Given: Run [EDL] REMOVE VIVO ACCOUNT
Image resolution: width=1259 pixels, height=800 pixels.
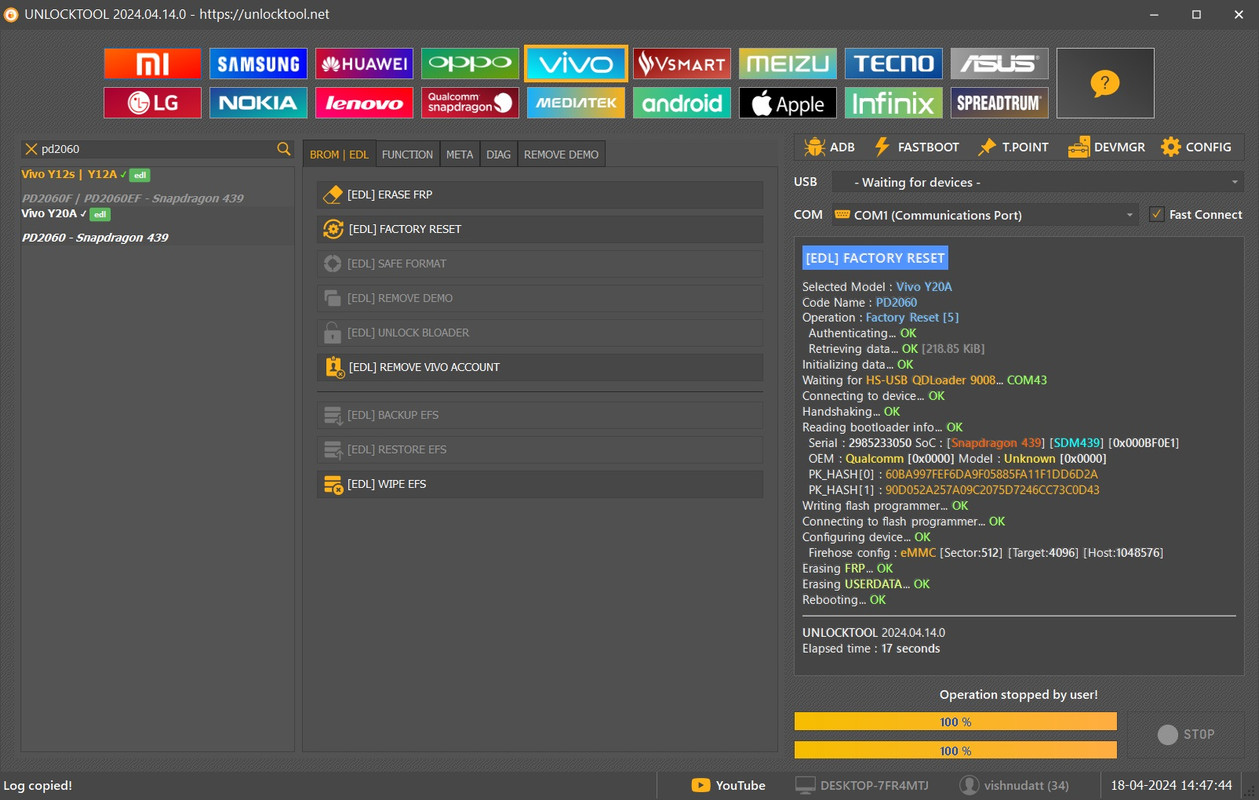Looking at the screenshot, I should click(x=540, y=367).
